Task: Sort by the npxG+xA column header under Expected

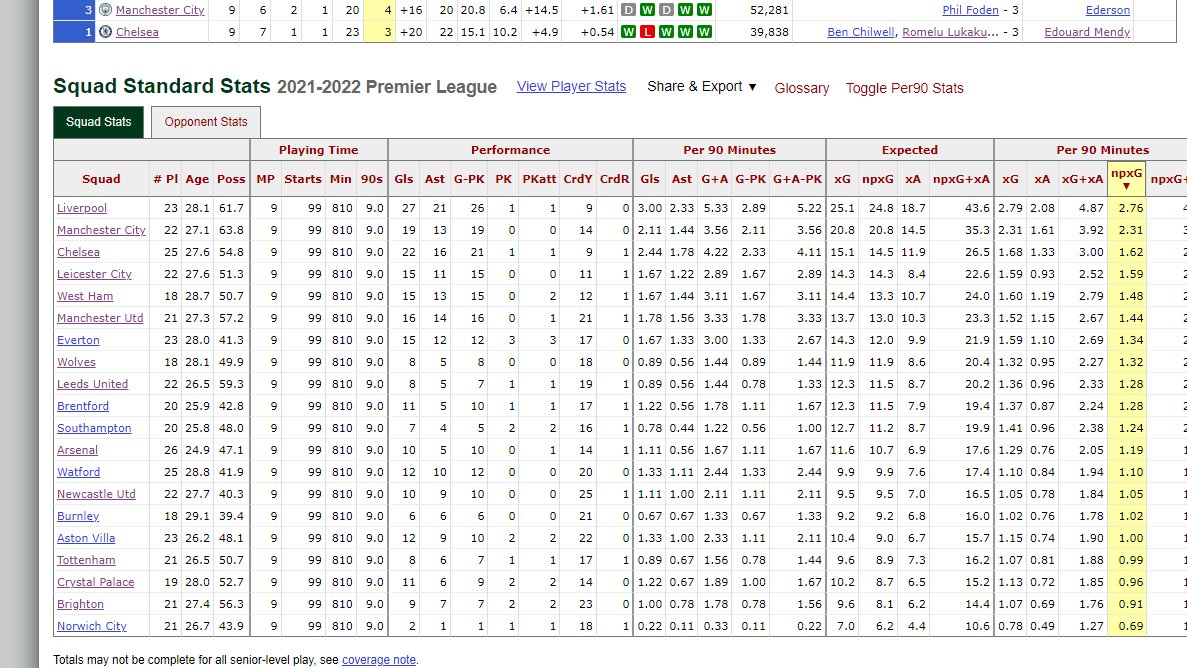Action: [x=961, y=179]
